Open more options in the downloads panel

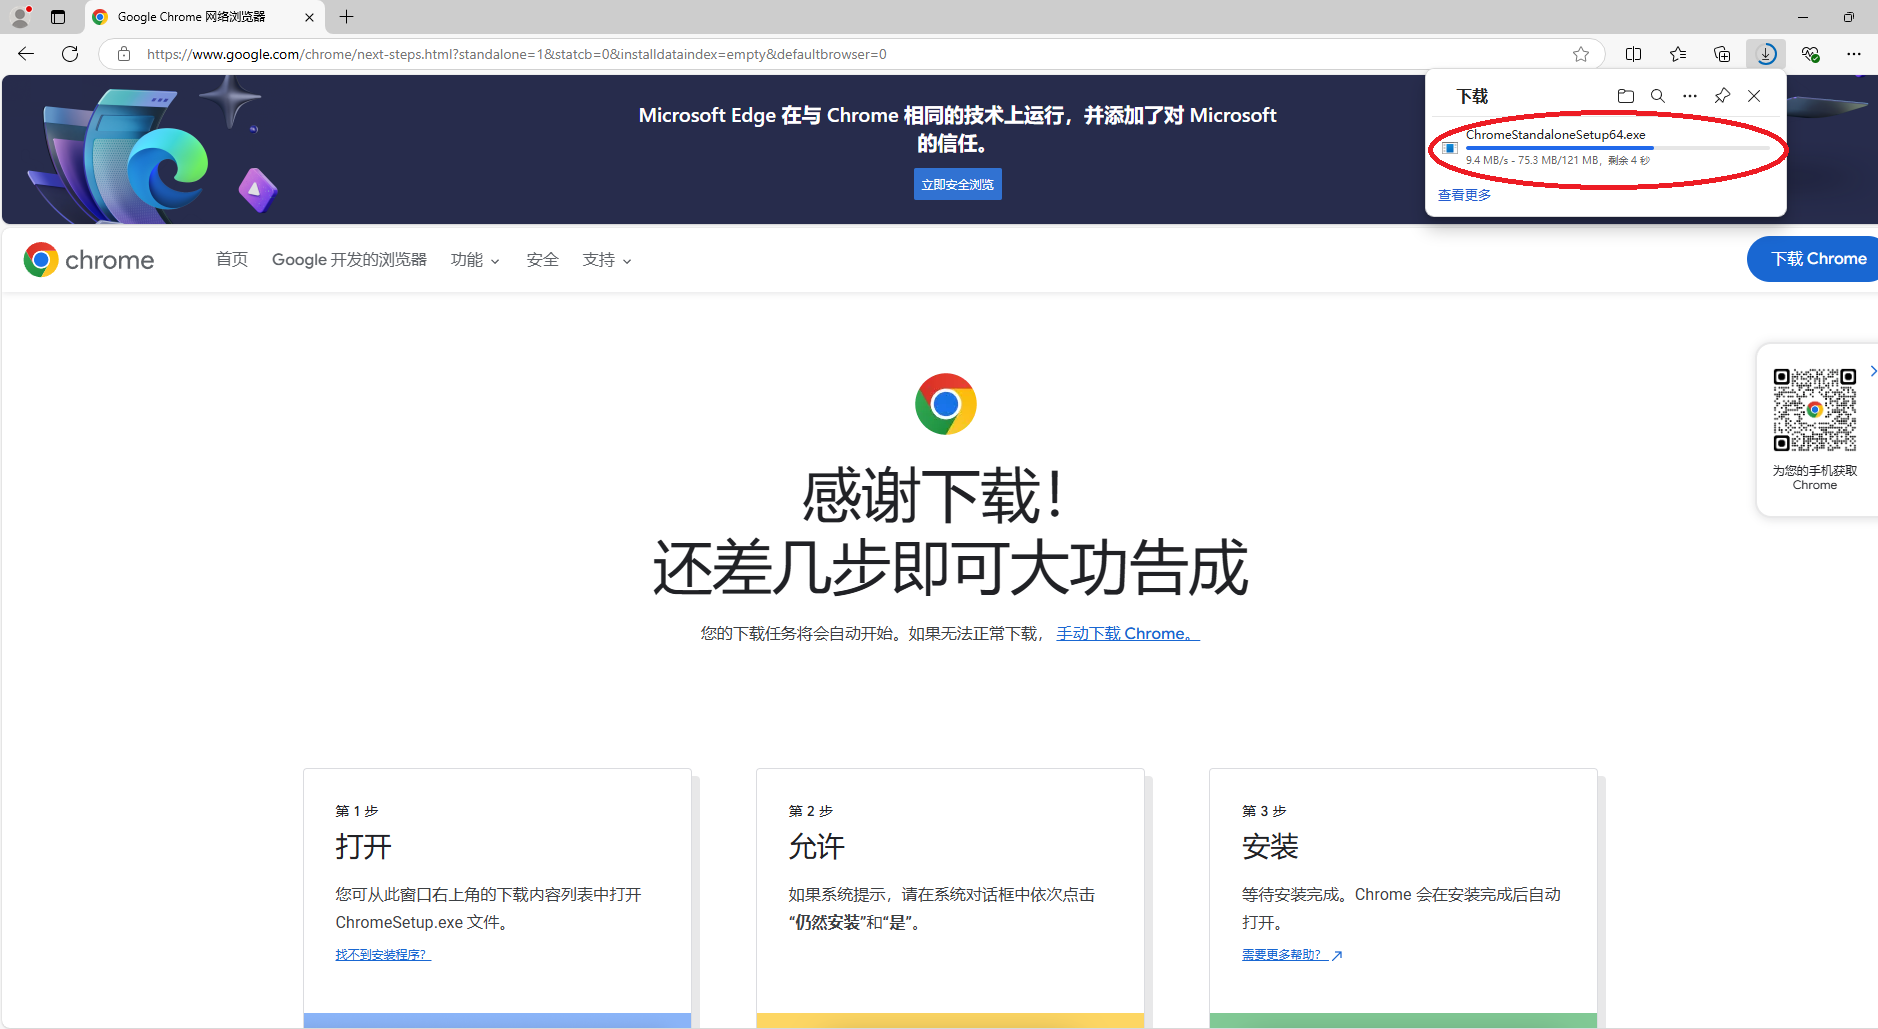coord(1689,96)
